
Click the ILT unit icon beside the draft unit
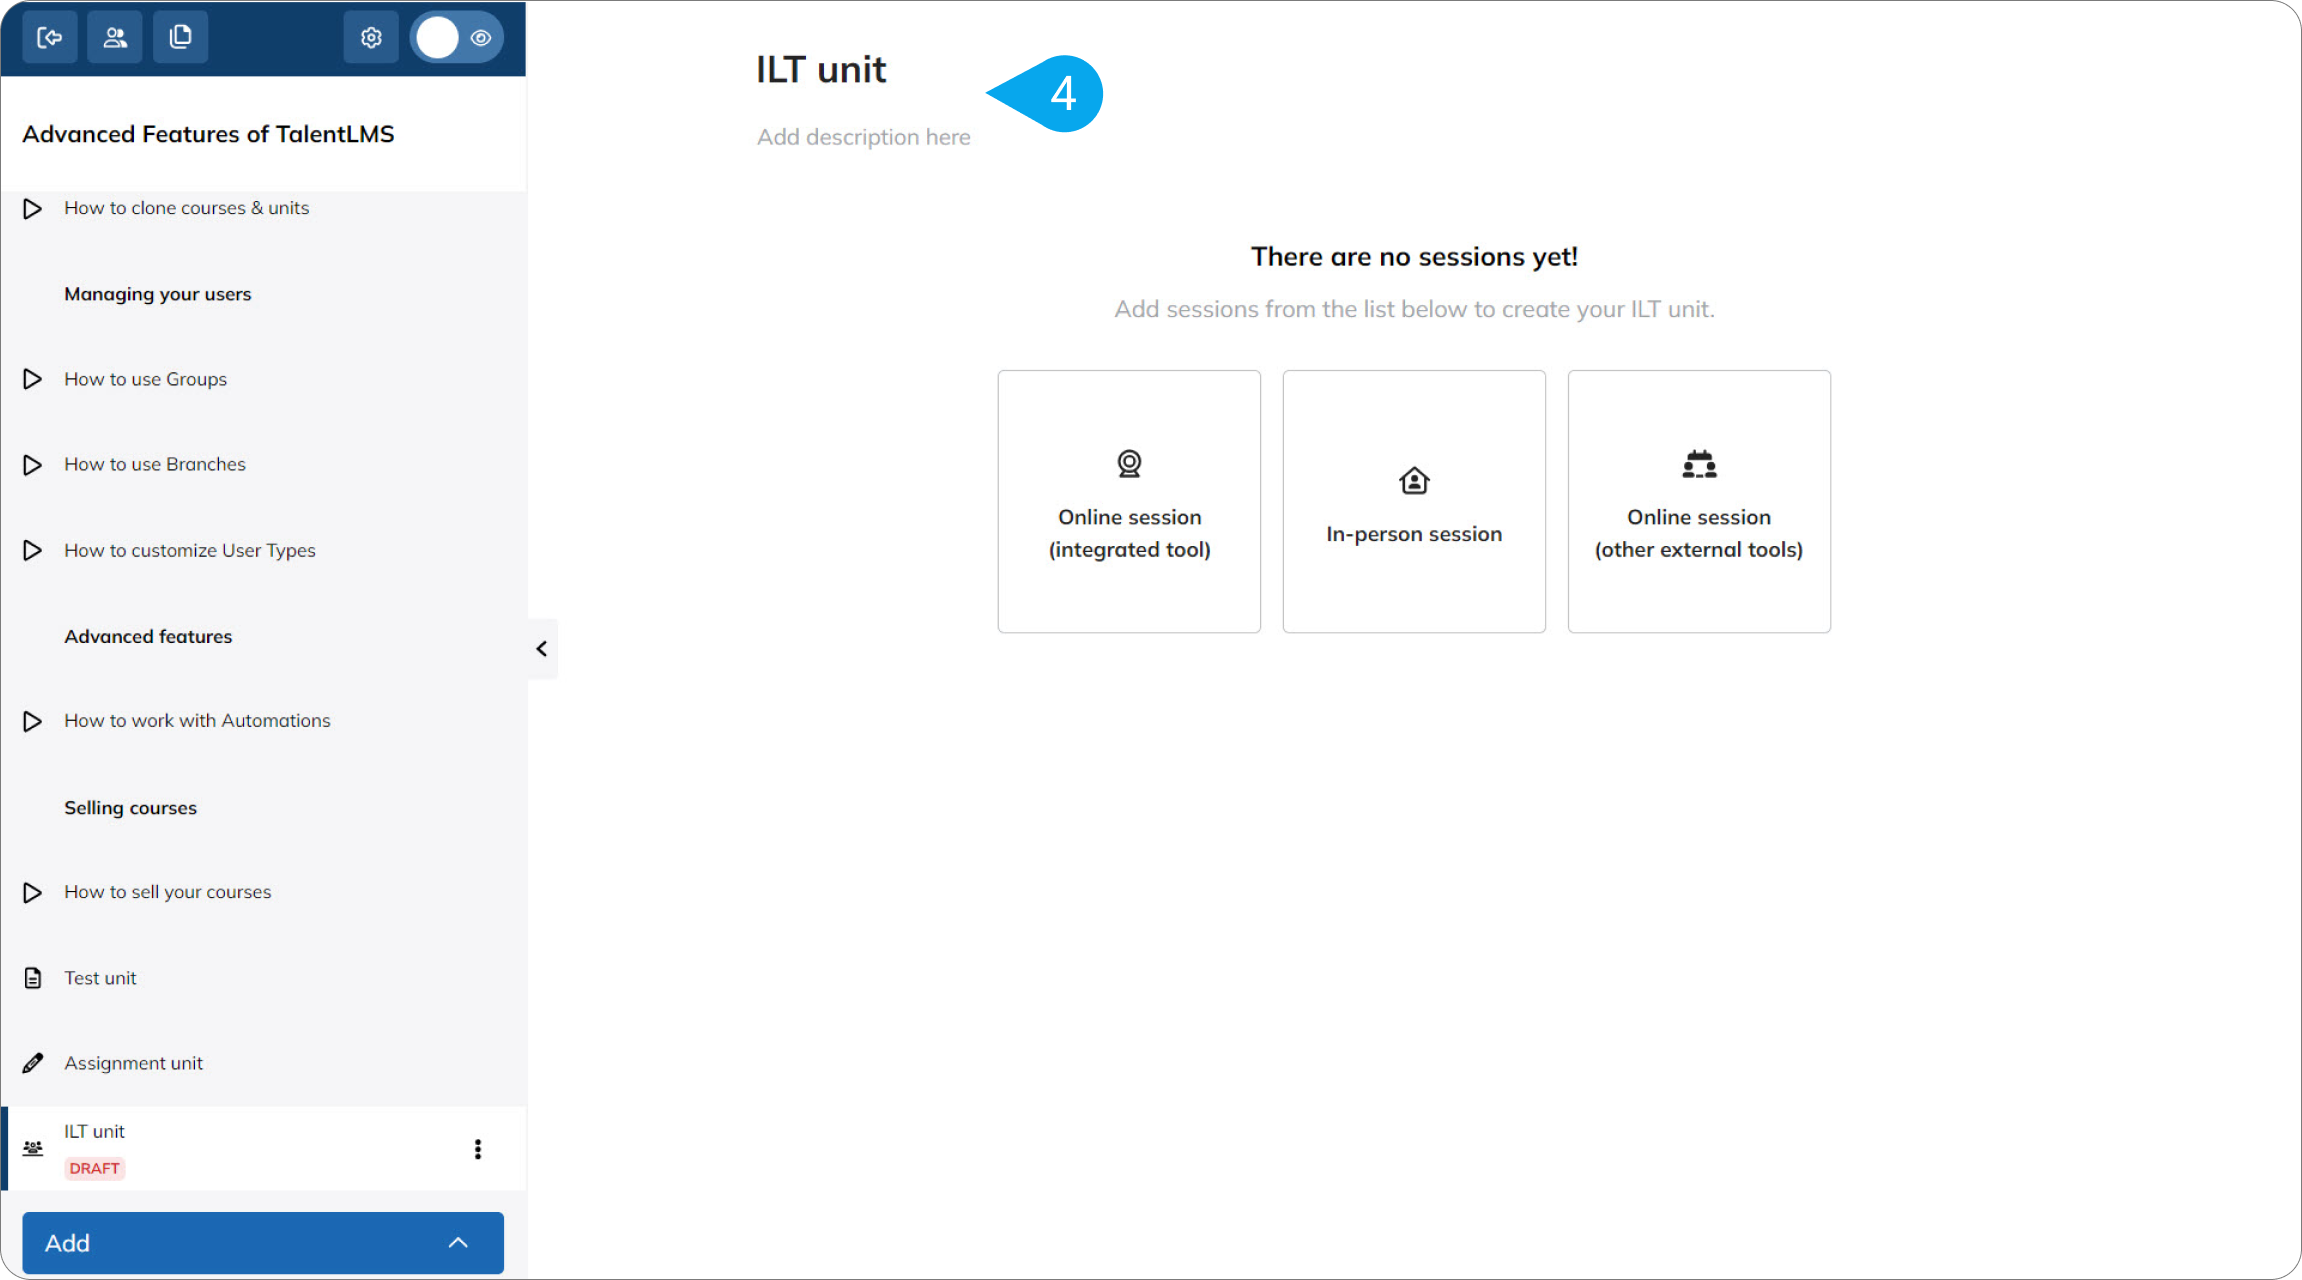coord(33,1146)
